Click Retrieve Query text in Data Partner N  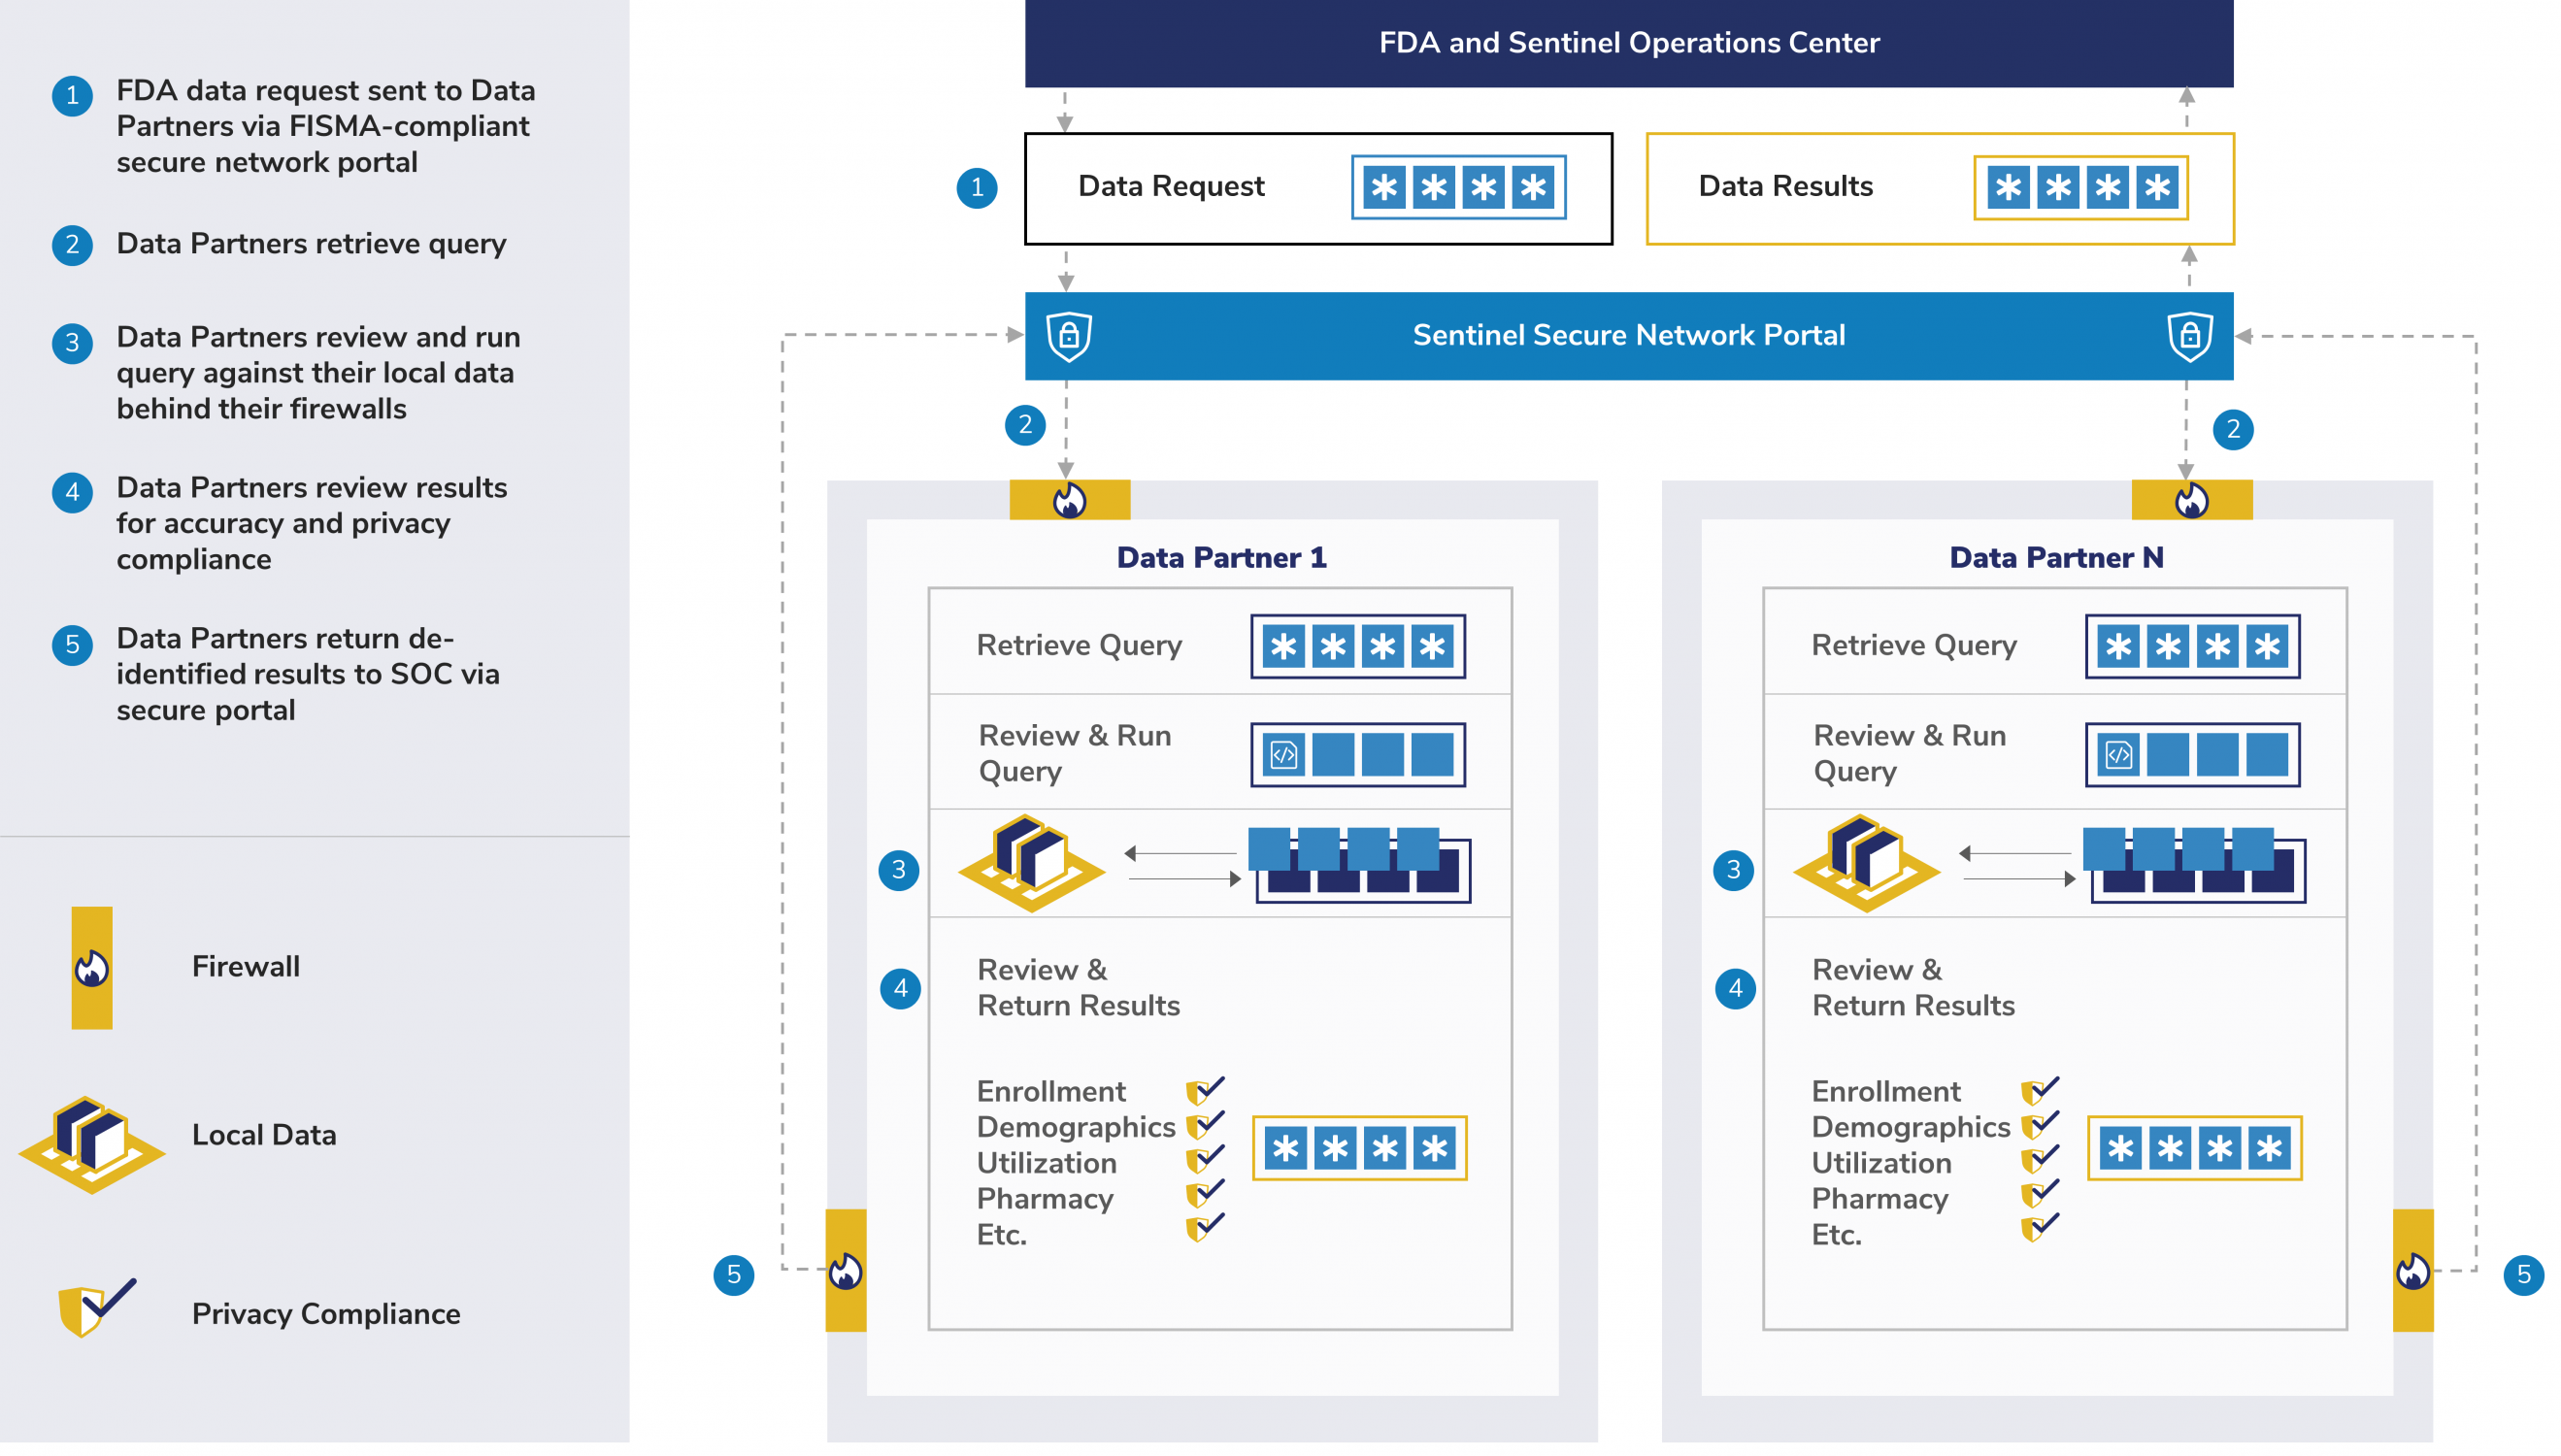click(x=1914, y=646)
